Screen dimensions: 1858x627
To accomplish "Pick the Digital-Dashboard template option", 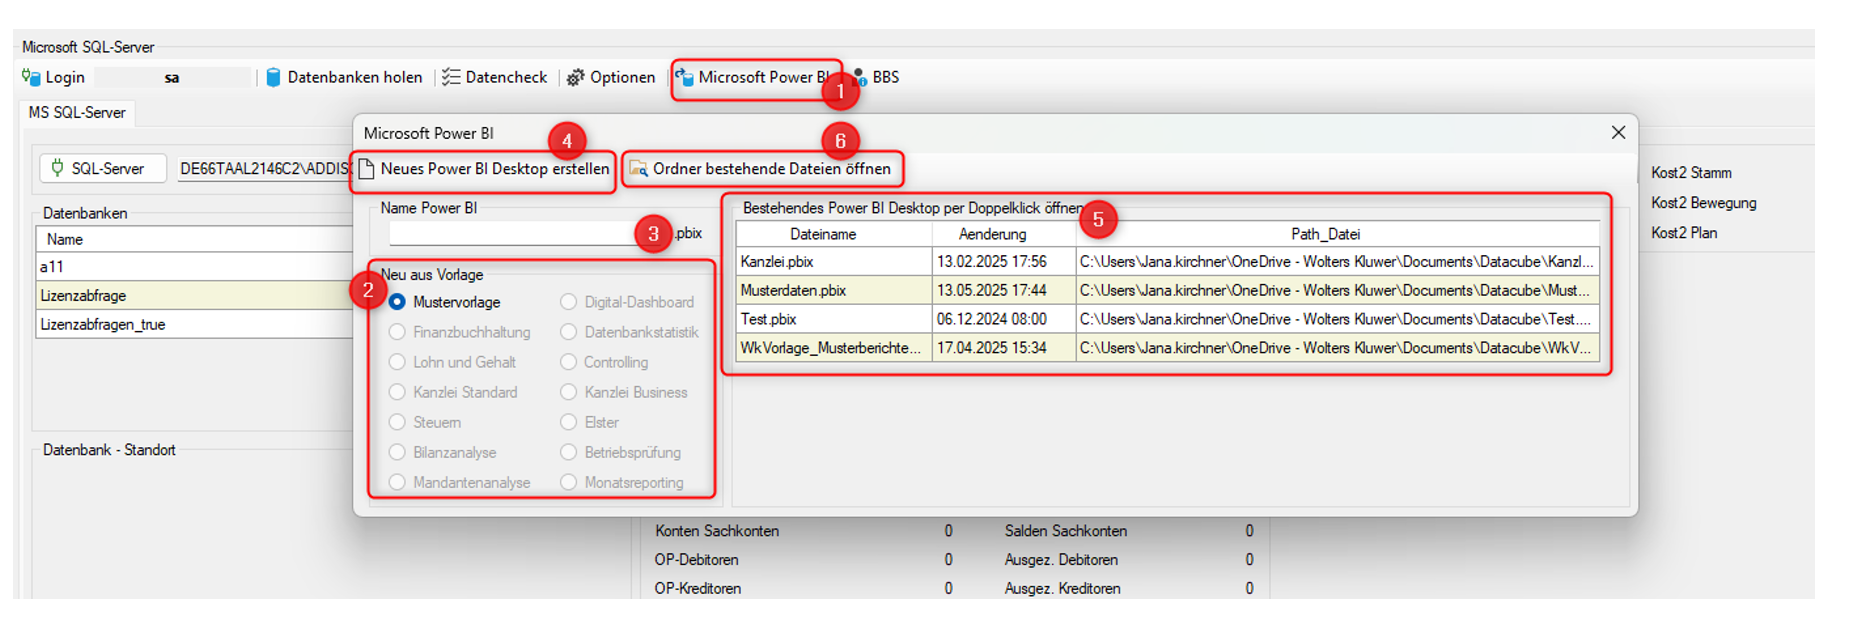I will [x=568, y=302].
